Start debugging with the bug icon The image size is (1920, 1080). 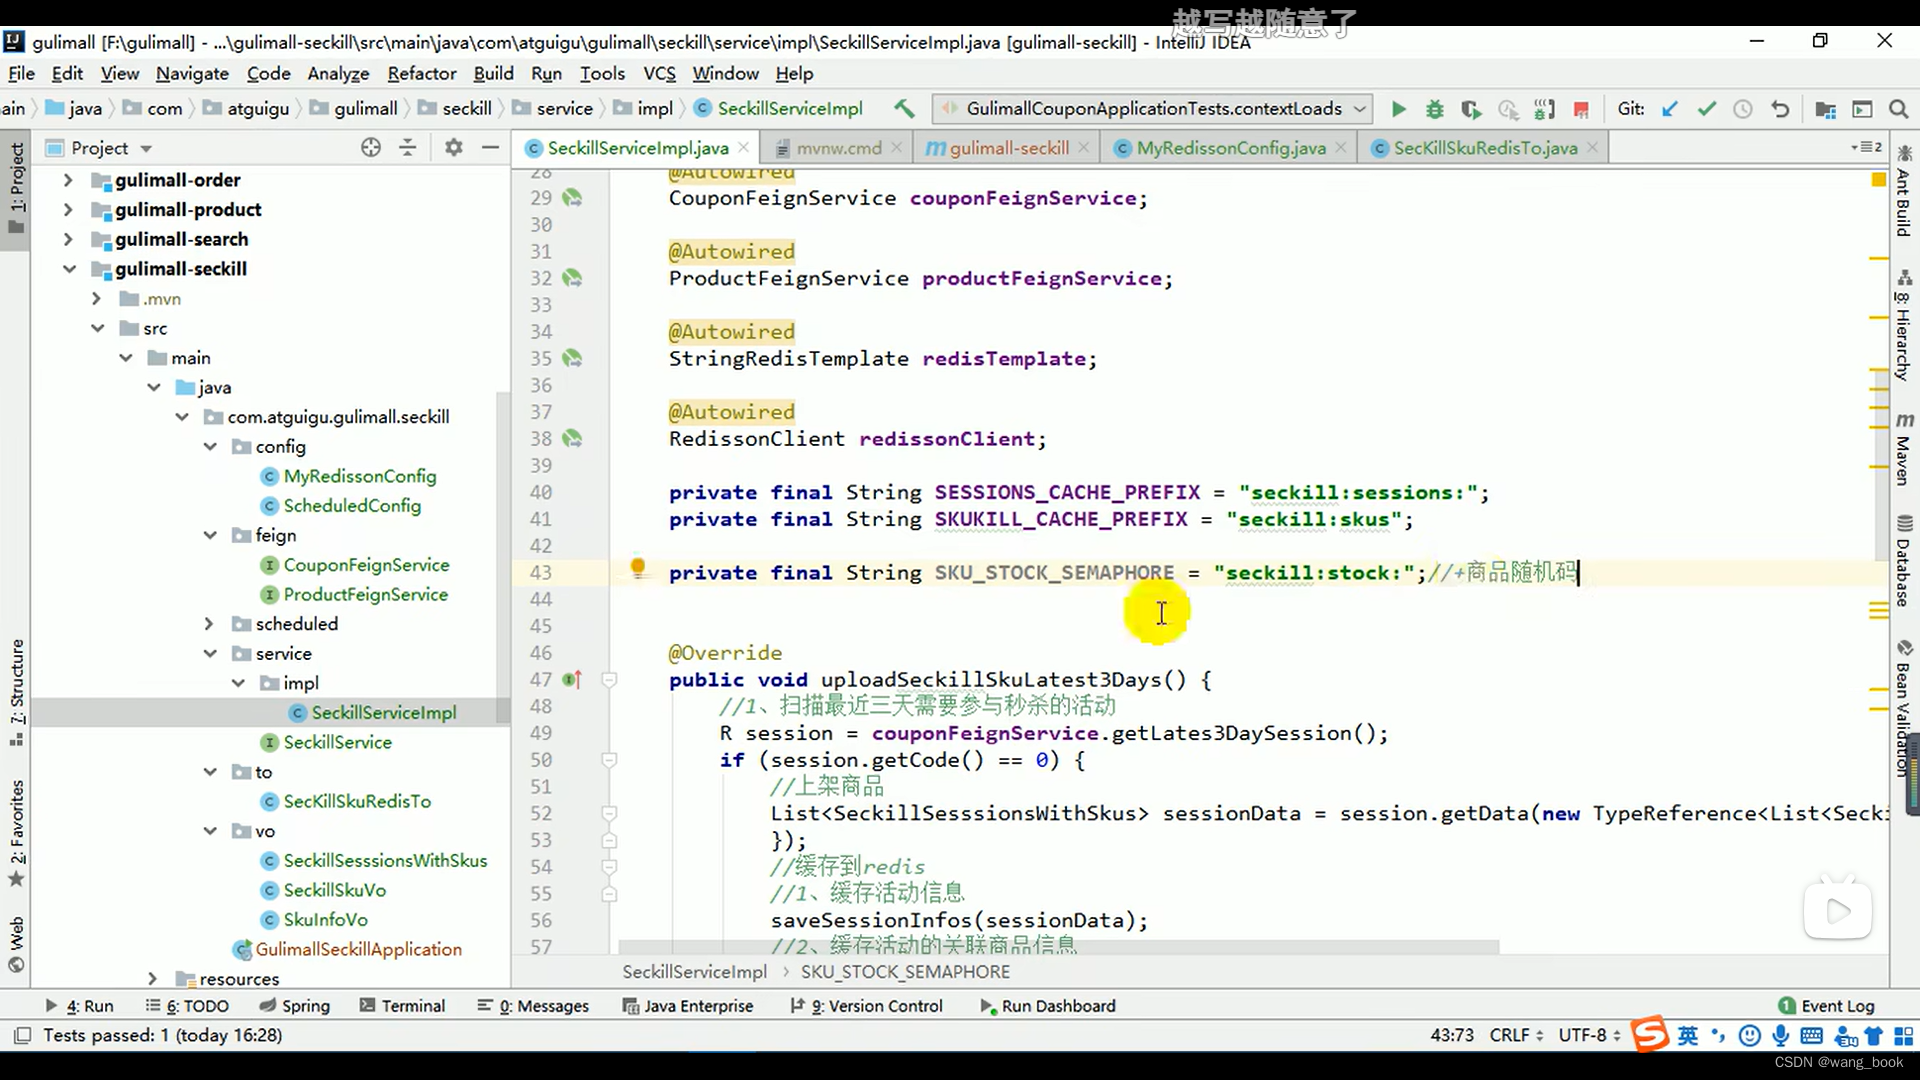[x=1434, y=109]
